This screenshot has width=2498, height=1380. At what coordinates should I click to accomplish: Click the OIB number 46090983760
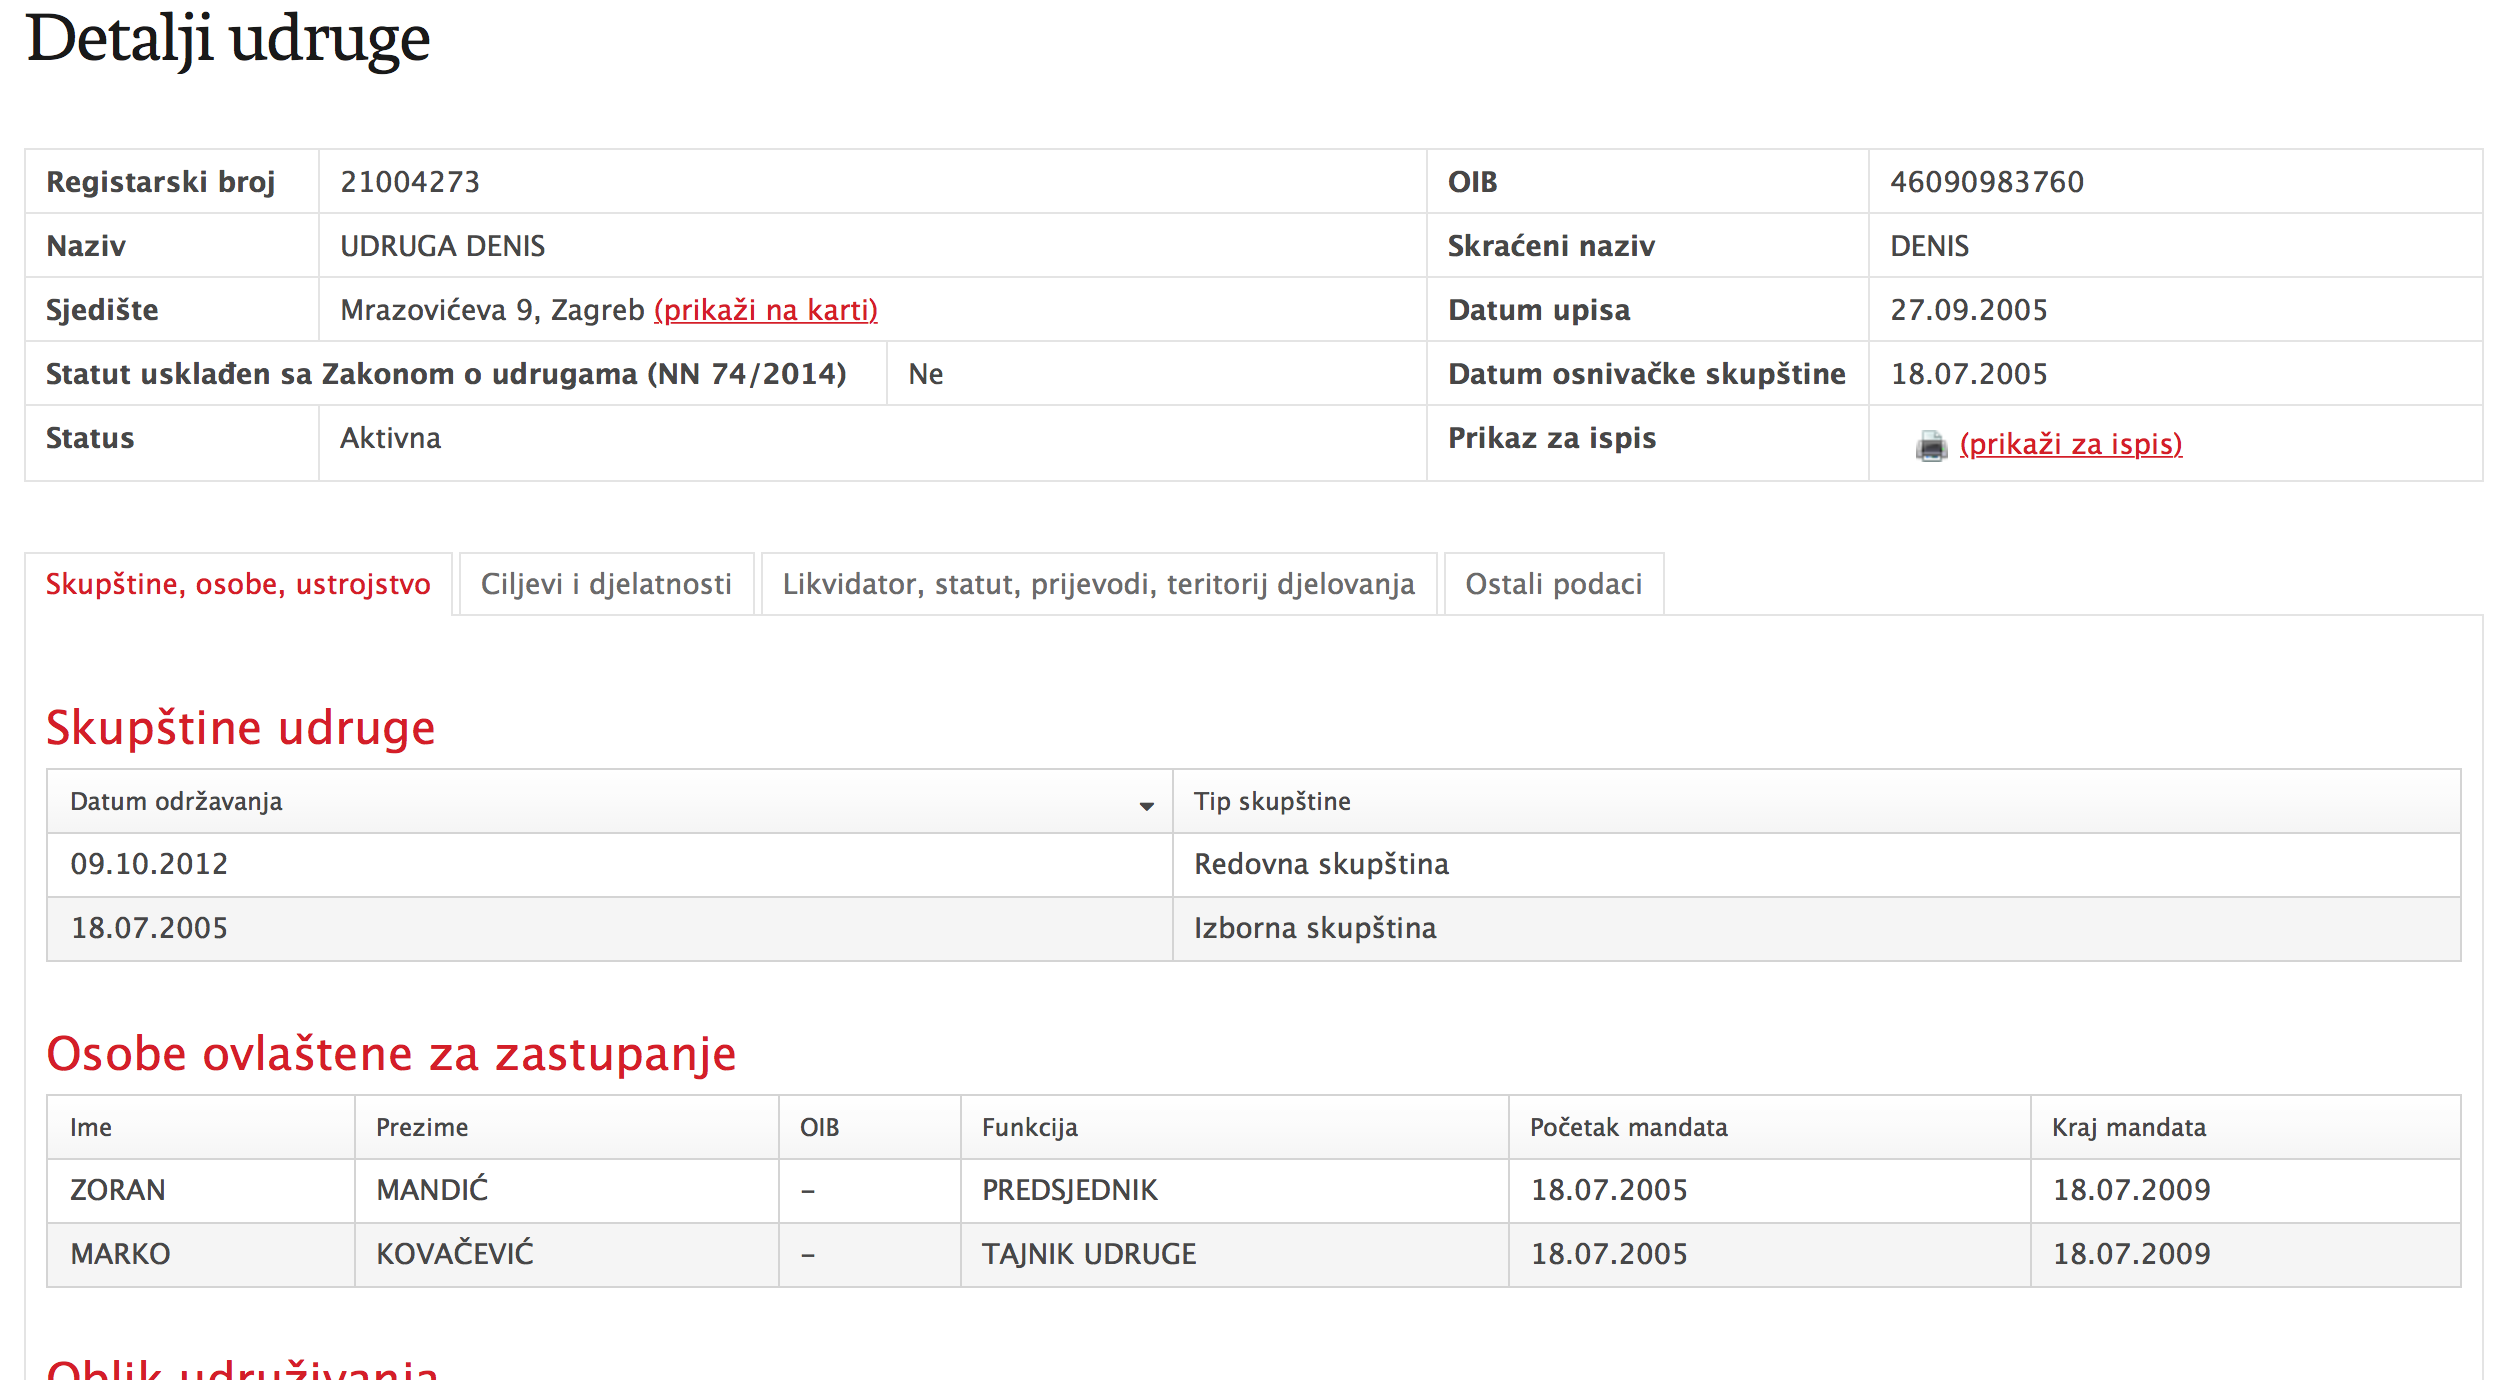pyautogui.click(x=1986, y=182)
